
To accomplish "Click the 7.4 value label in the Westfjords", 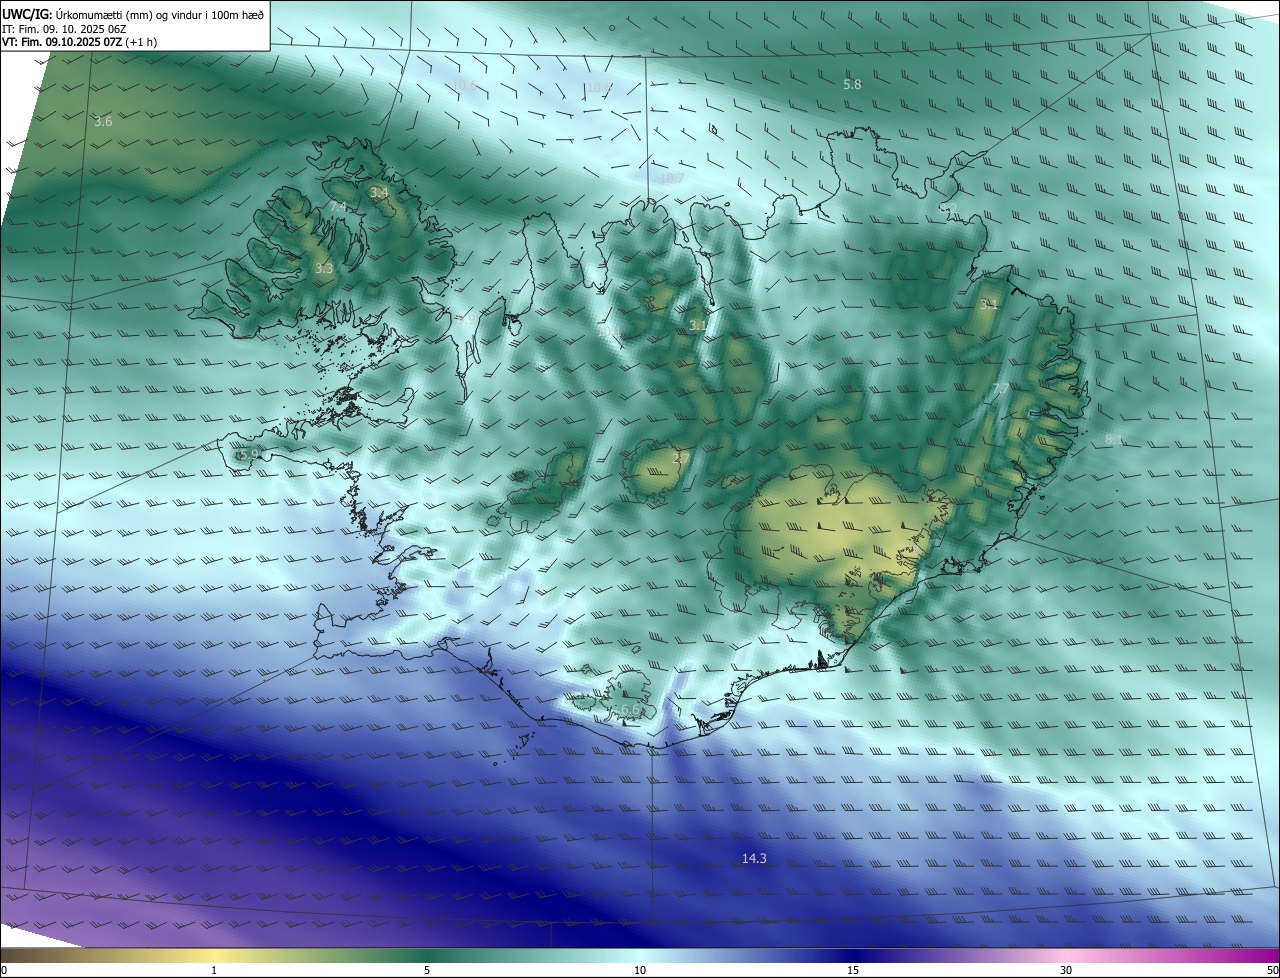I will pos(338,207).
